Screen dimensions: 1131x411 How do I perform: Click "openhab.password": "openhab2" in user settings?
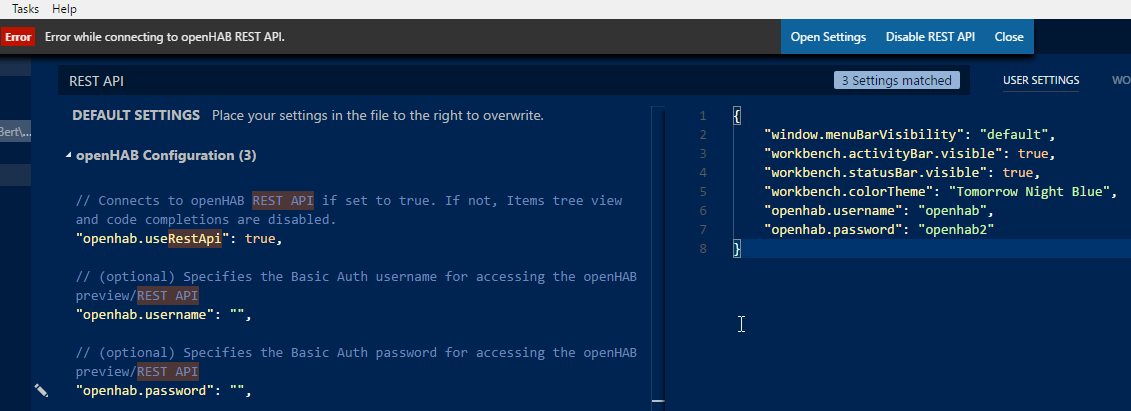(x=879, y=230)
